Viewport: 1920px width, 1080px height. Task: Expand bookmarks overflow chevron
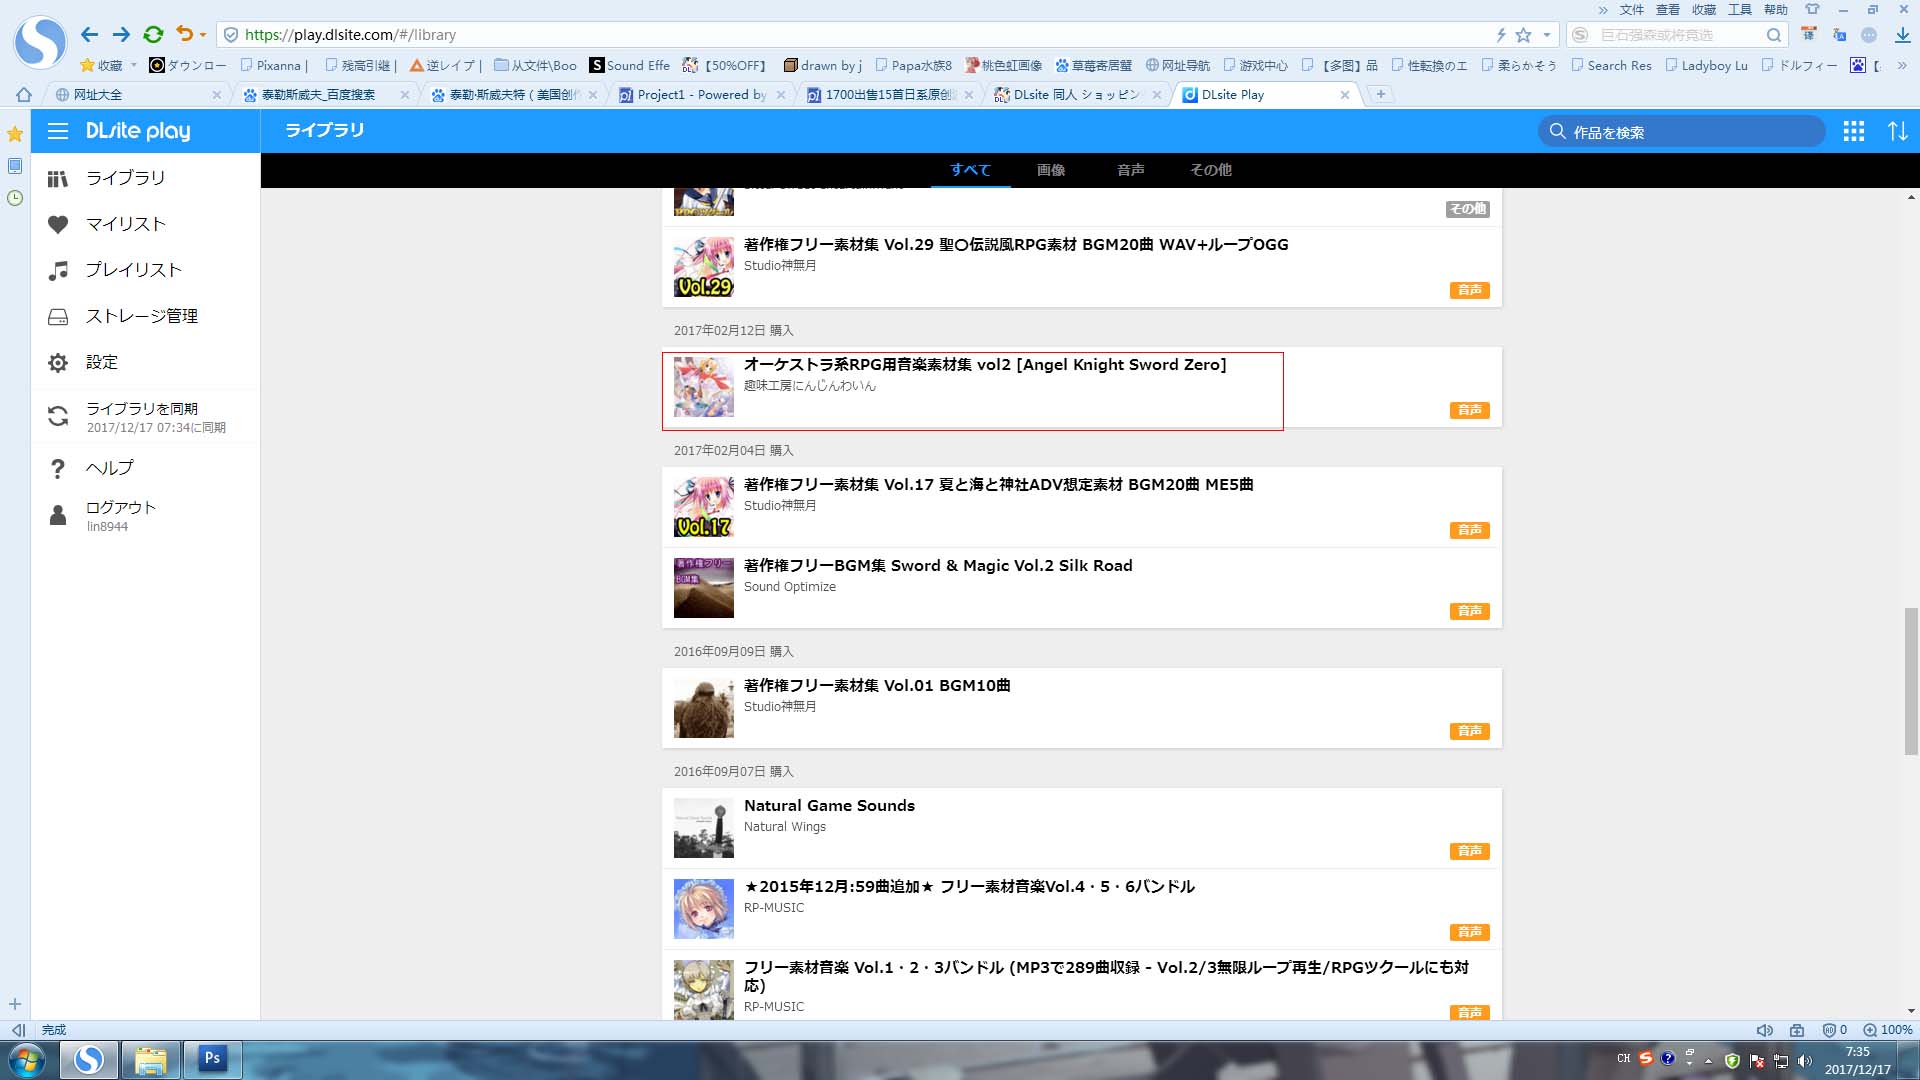coord(1902,65)
